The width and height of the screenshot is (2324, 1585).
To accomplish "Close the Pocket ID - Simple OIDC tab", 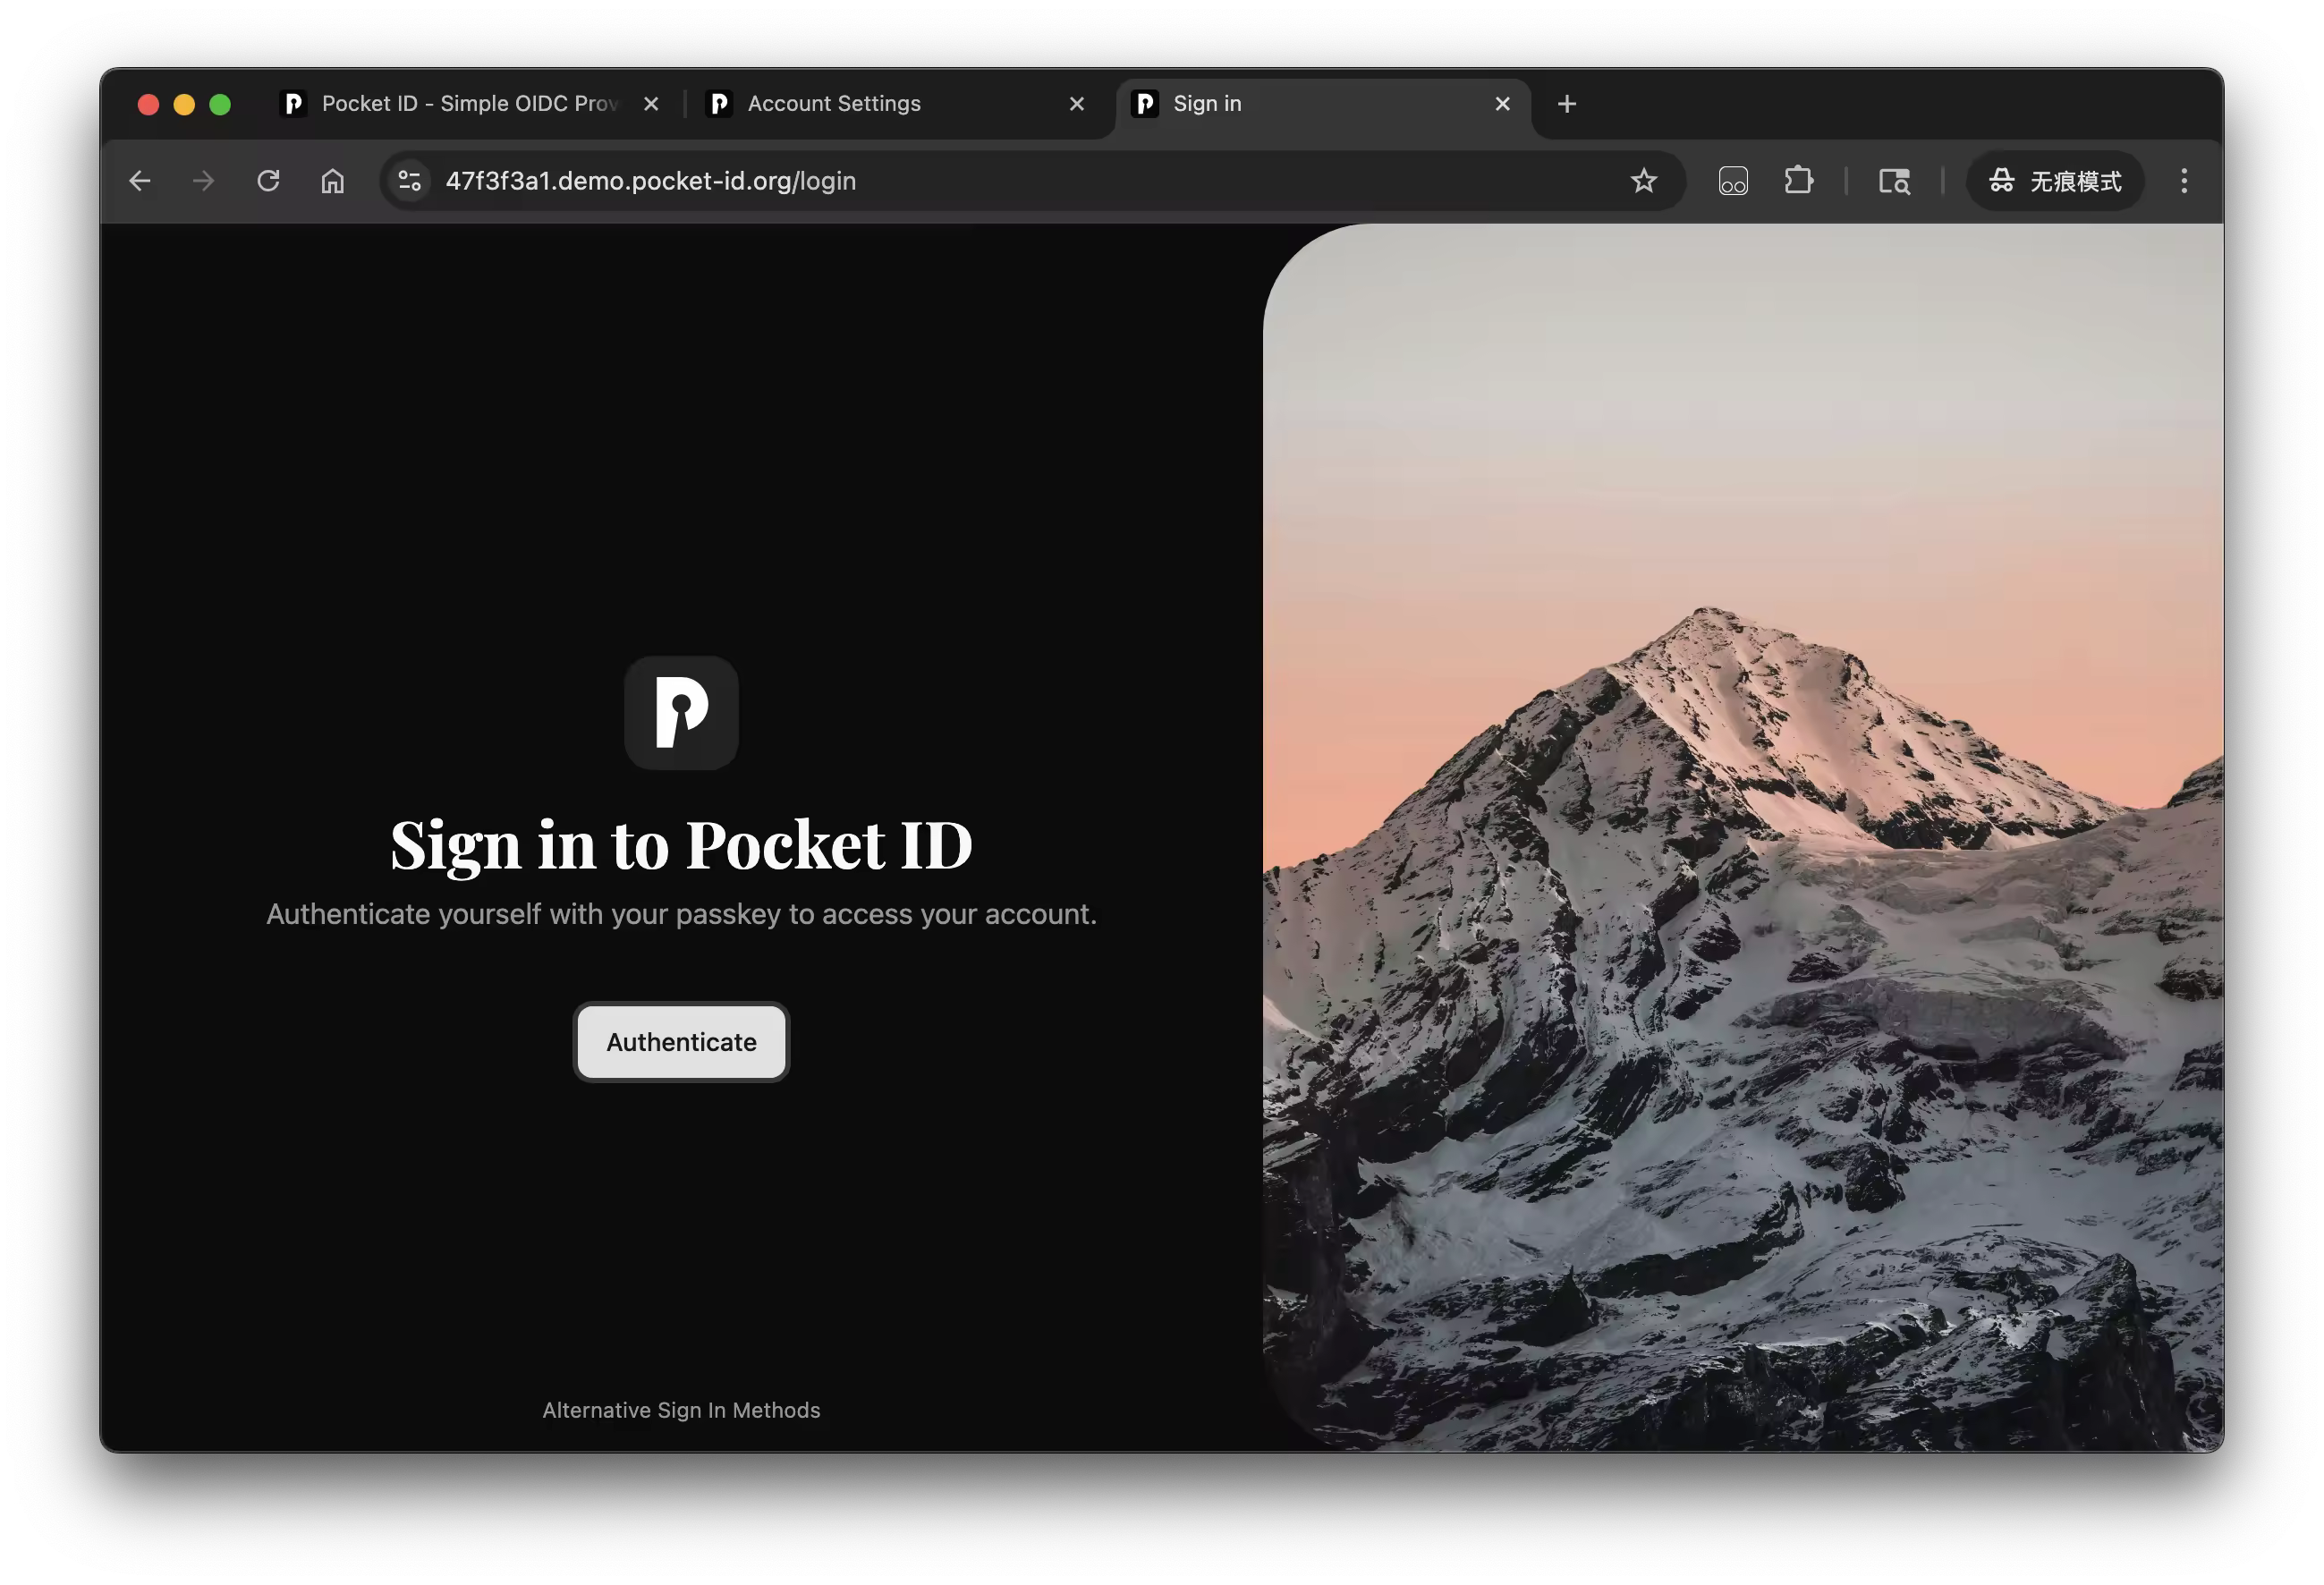I will click(x=651, y=104).
